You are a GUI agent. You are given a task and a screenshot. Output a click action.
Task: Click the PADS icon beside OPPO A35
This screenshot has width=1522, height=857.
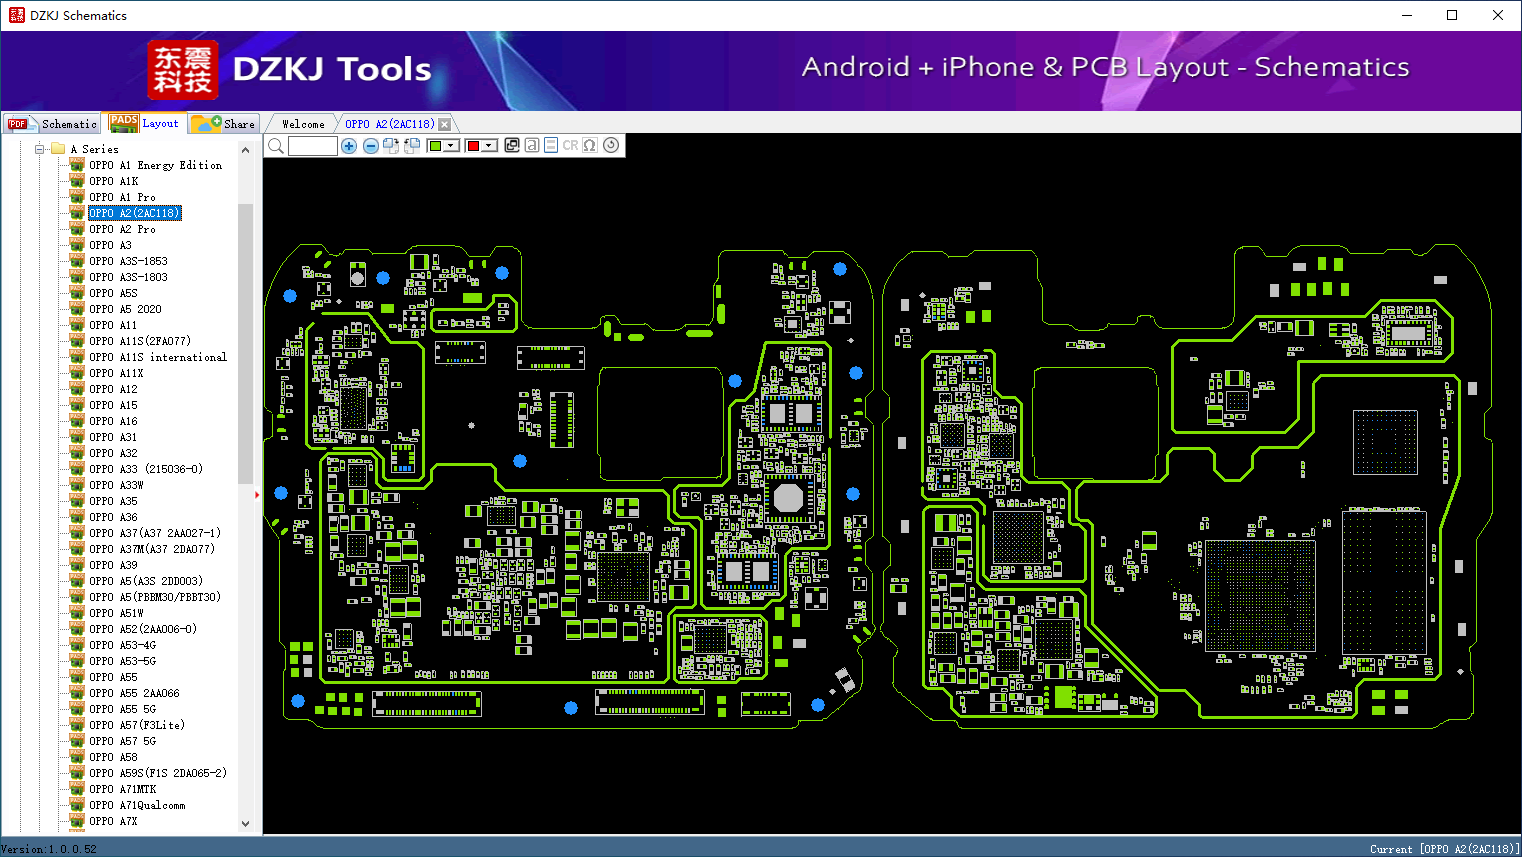77,501
